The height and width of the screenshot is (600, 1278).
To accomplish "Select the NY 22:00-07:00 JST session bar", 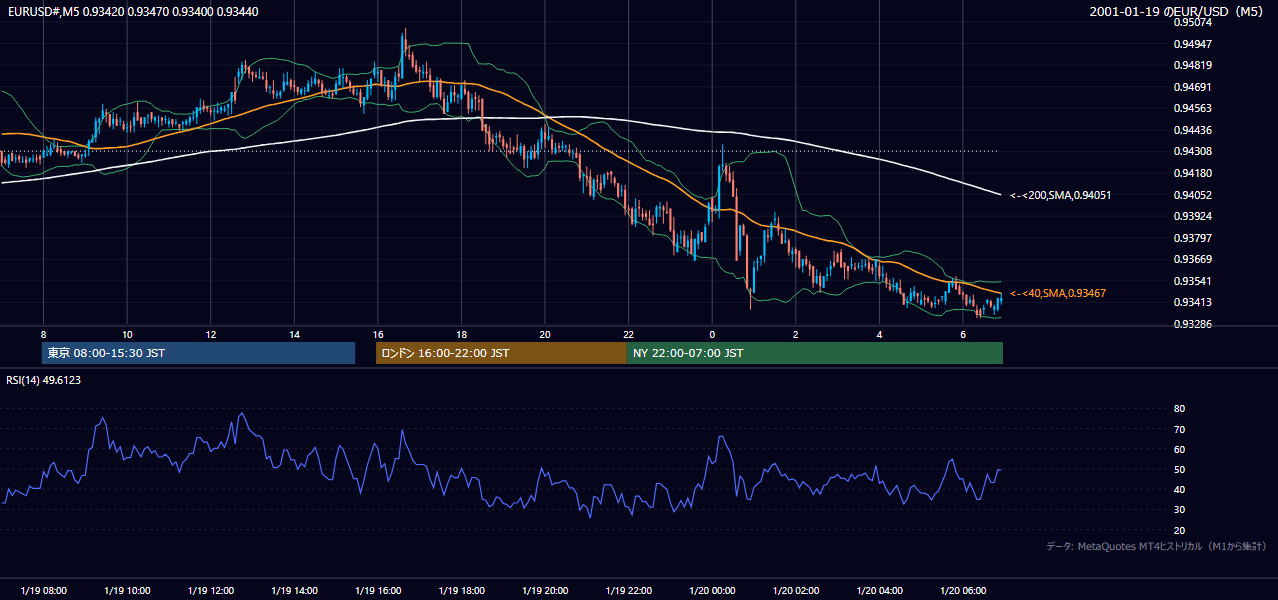I will tap(815, 353).
